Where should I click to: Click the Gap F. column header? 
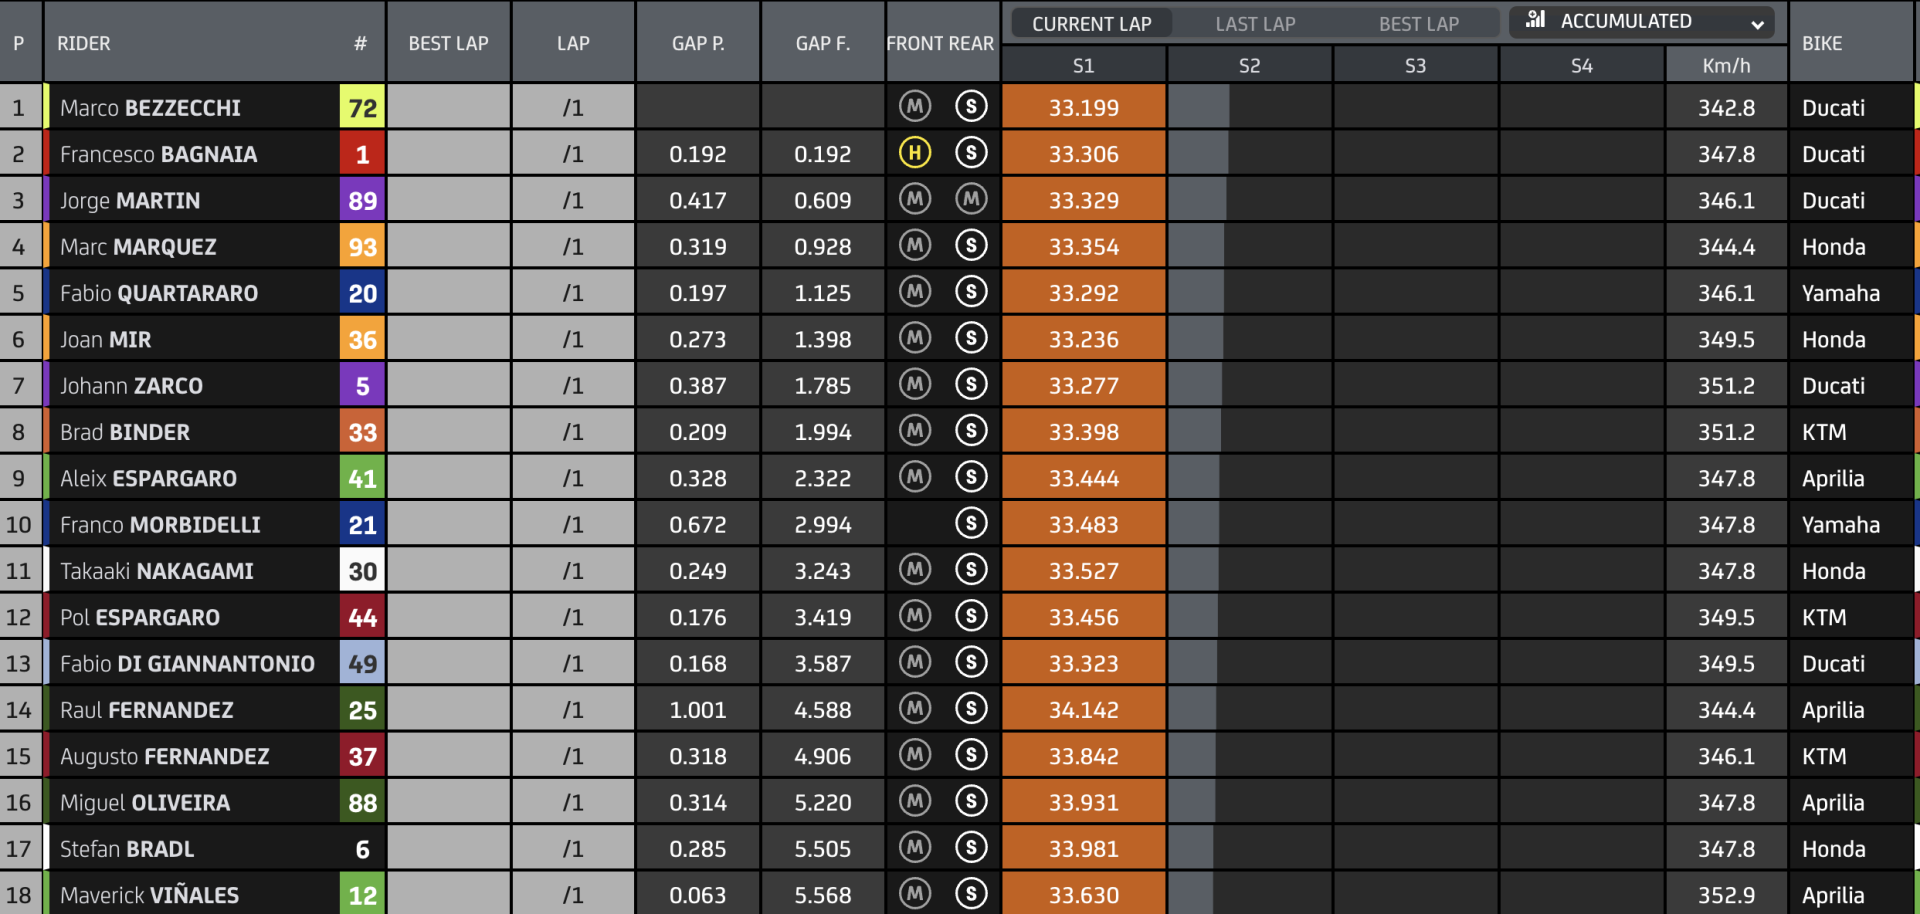pyautogui.click(x=823, y=43)
